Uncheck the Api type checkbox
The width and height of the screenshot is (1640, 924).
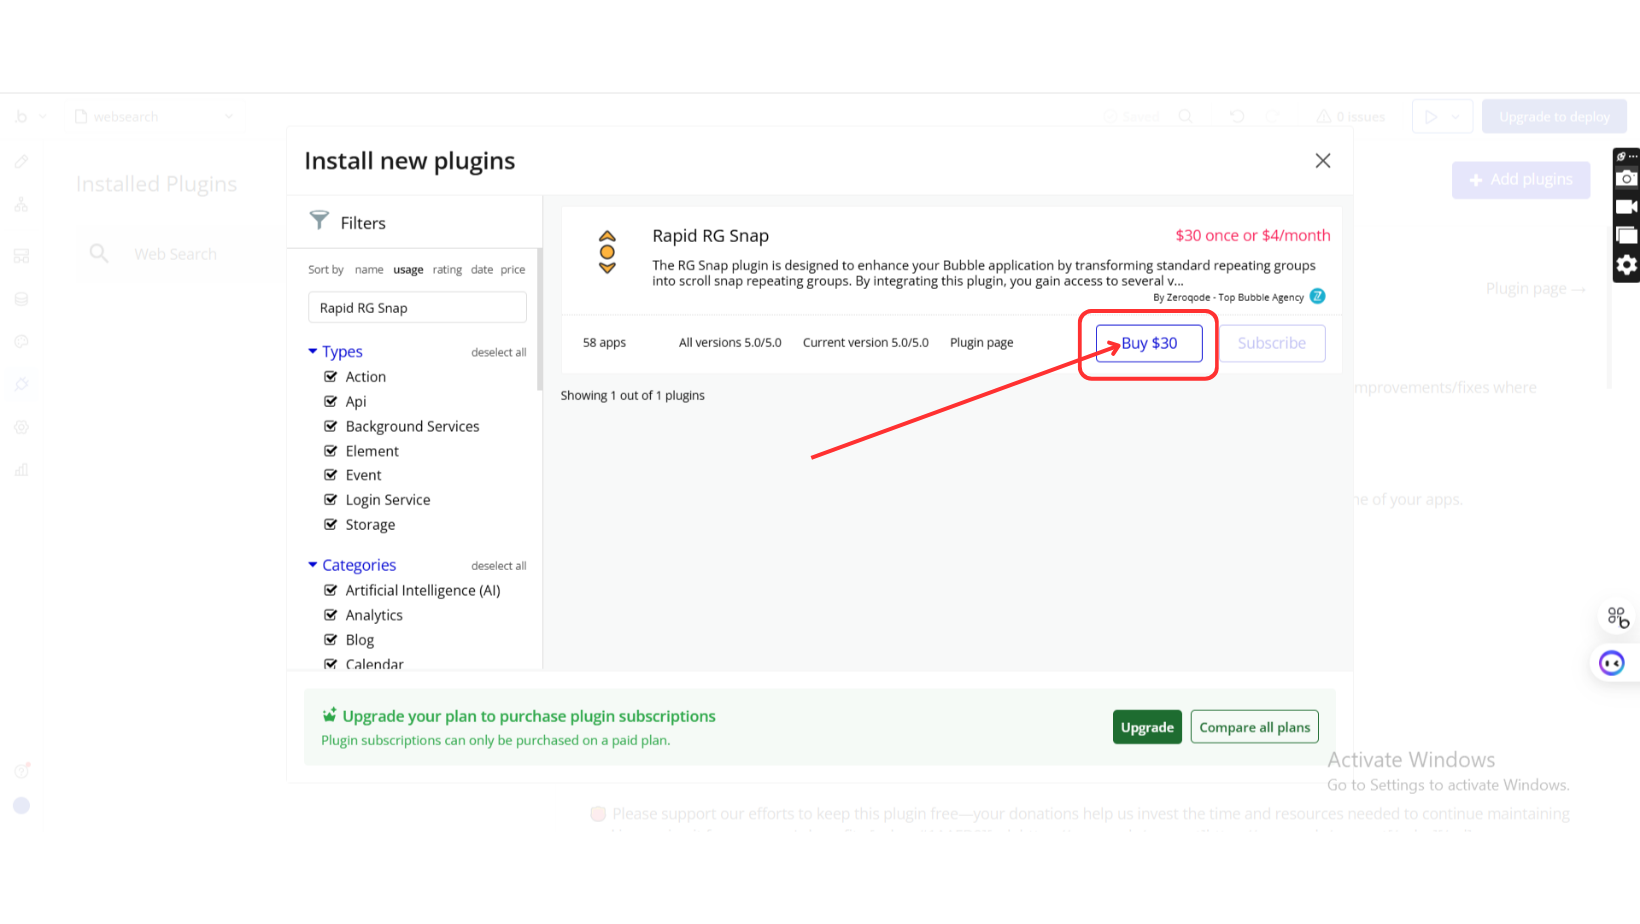pyautogui.click(x=330, y=401)
